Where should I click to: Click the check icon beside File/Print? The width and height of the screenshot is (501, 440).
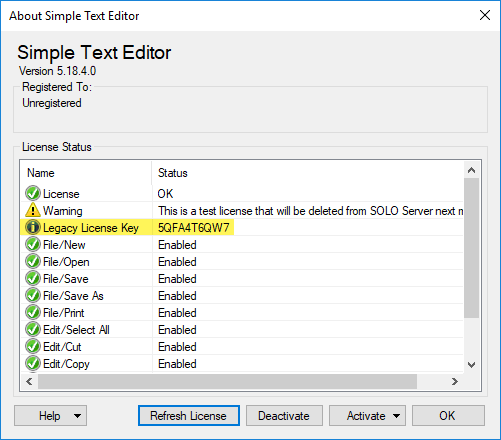tap(33, 312)
